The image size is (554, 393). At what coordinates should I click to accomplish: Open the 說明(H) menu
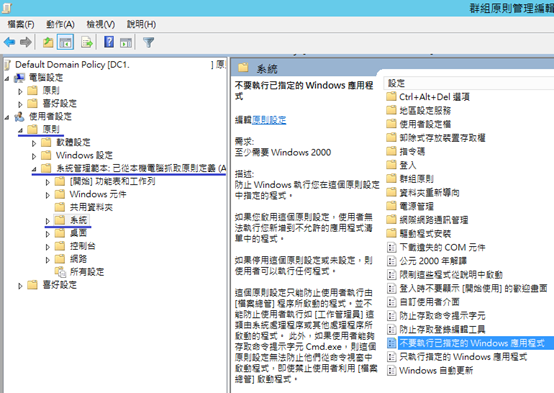(x=141, y=24)
